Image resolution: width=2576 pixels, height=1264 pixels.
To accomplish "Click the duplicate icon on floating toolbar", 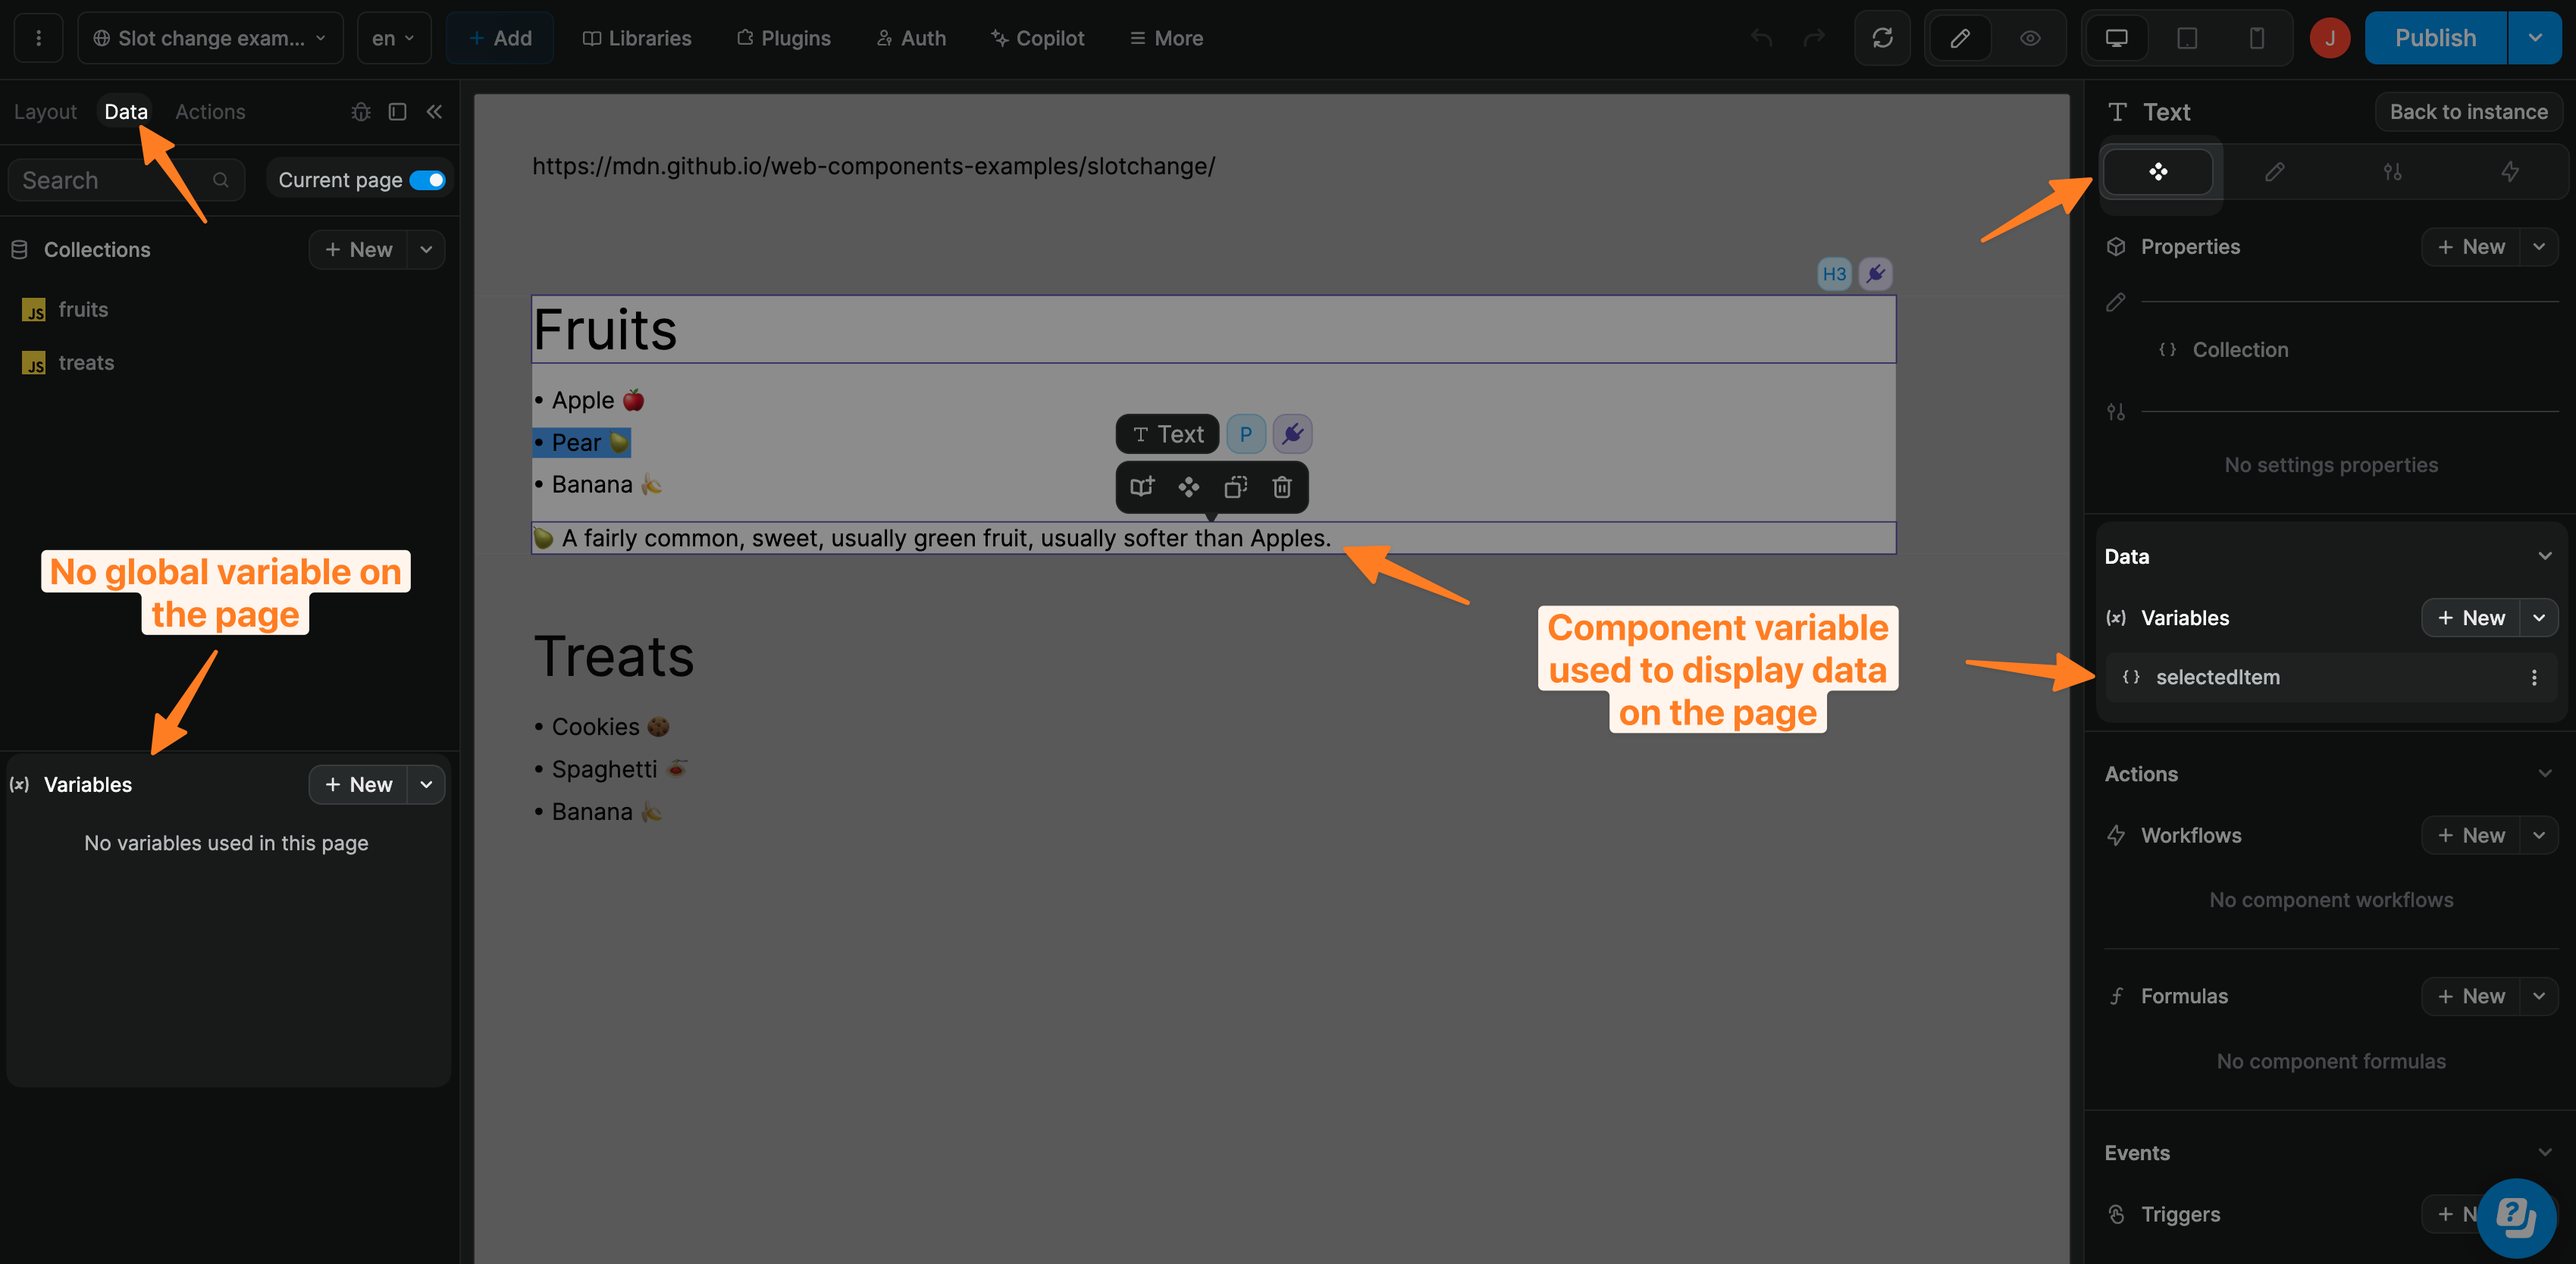I will [1235, 487].
